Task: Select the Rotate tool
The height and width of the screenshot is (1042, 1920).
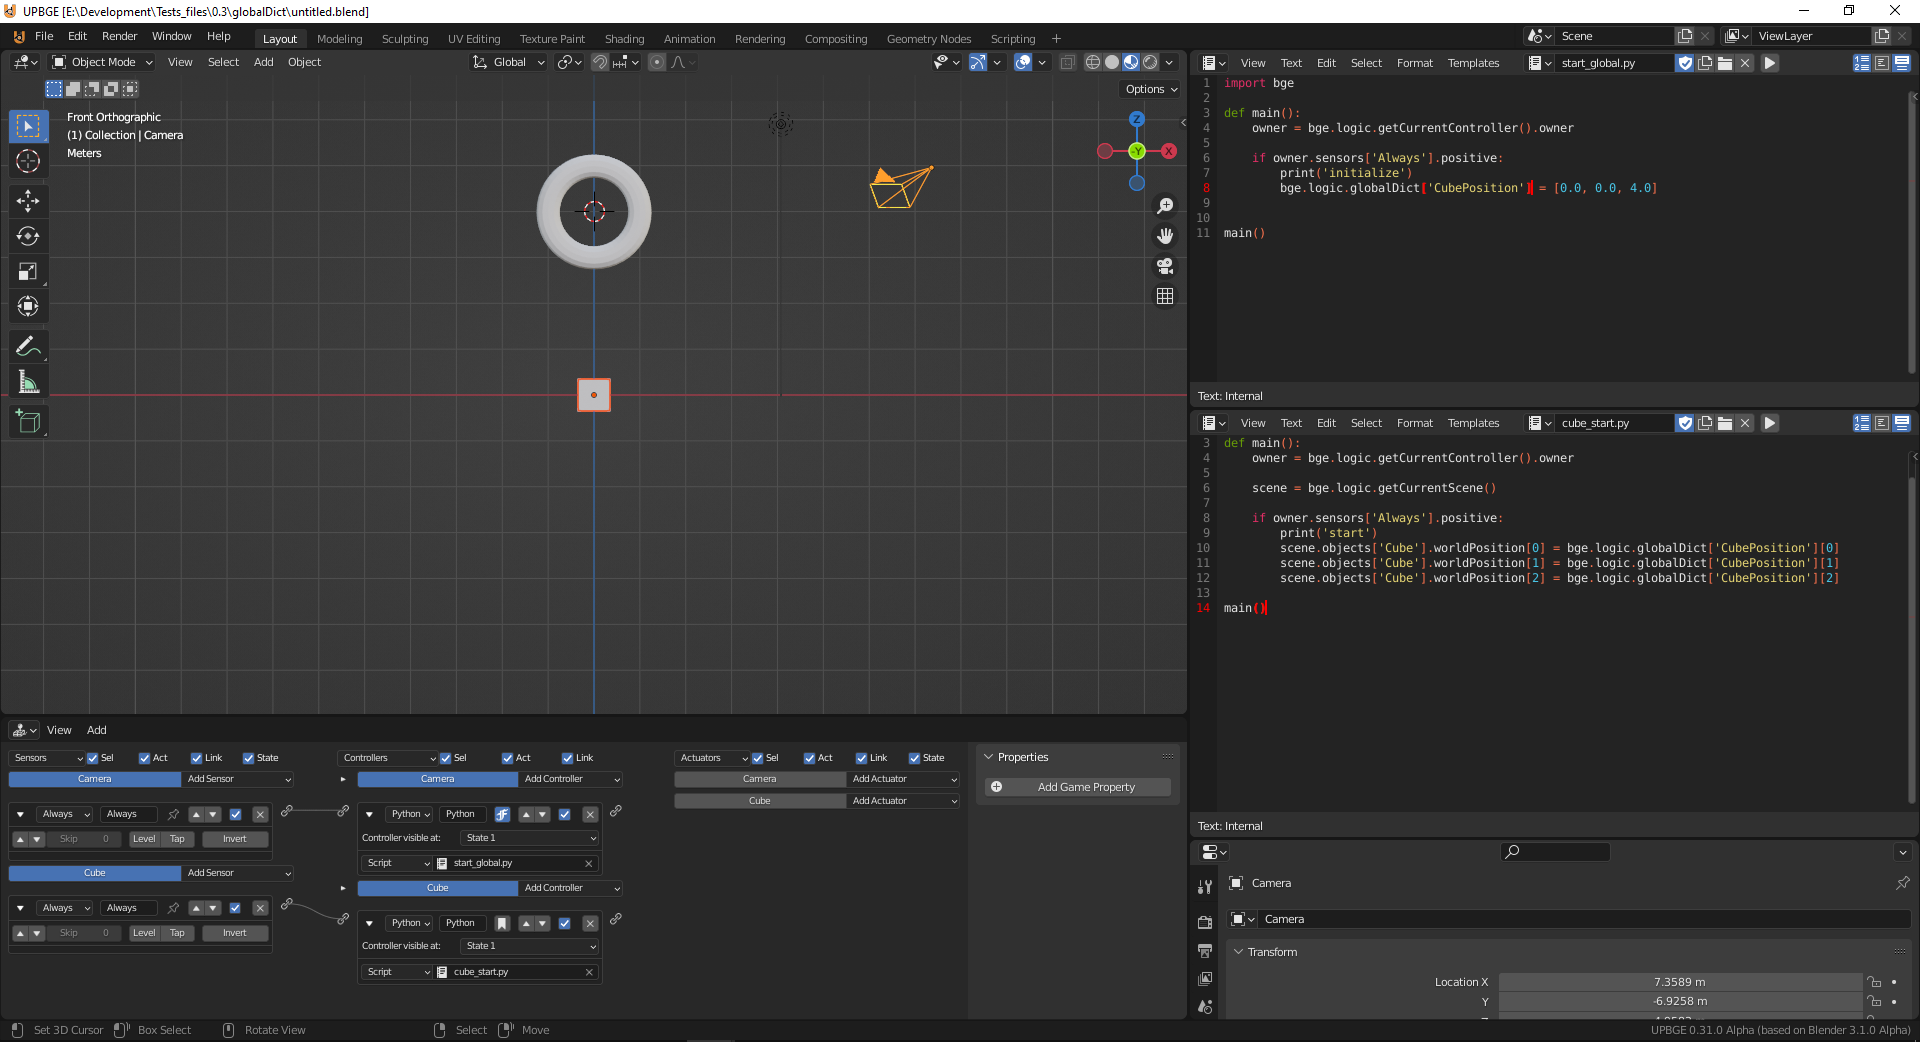Action: pyautogui.click(x=28, y=236)
